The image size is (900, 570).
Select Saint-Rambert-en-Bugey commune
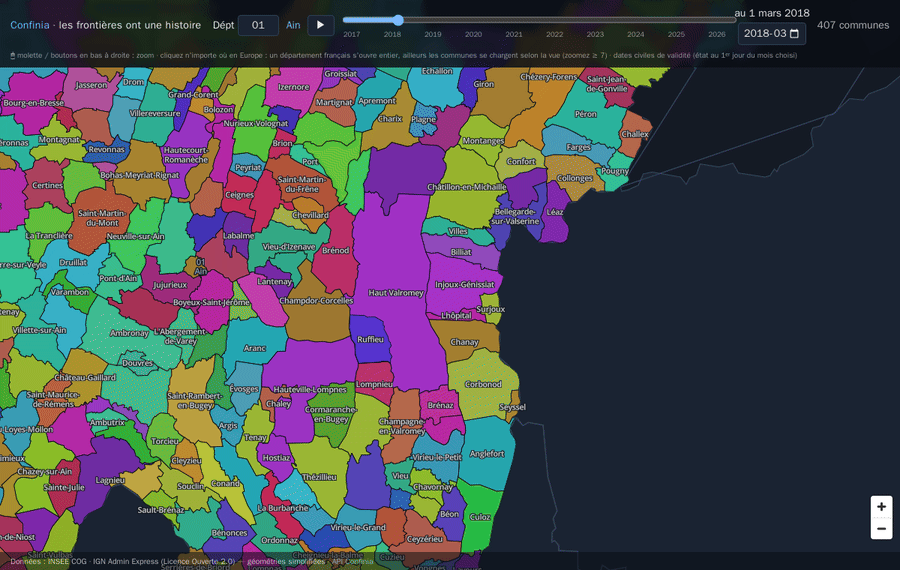point(195,400)
